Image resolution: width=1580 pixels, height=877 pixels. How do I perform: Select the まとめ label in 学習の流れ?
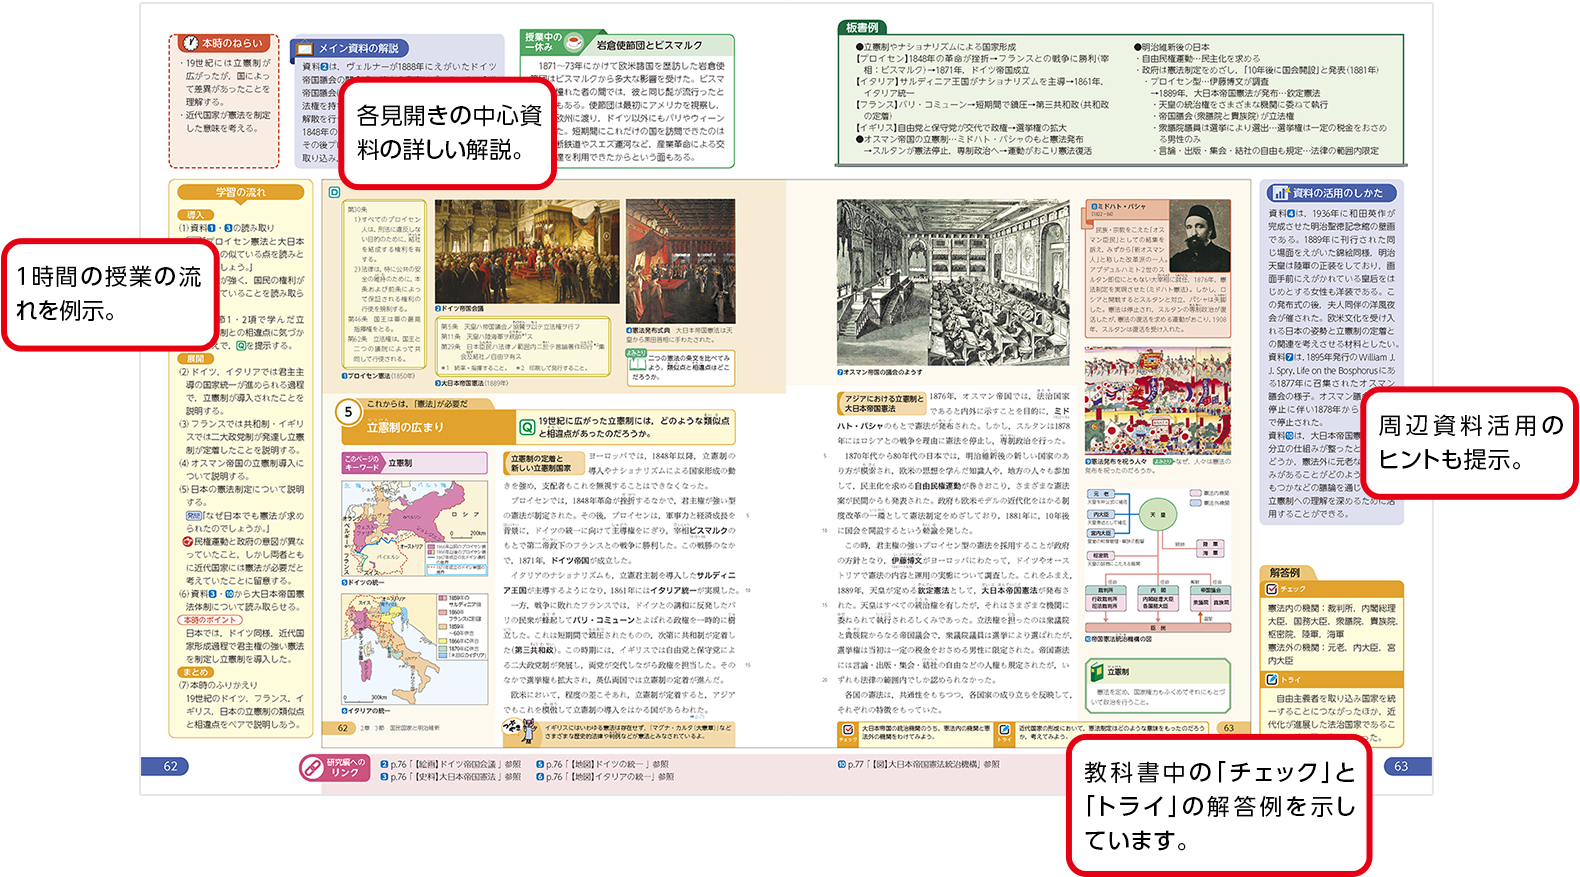(195, 672)
